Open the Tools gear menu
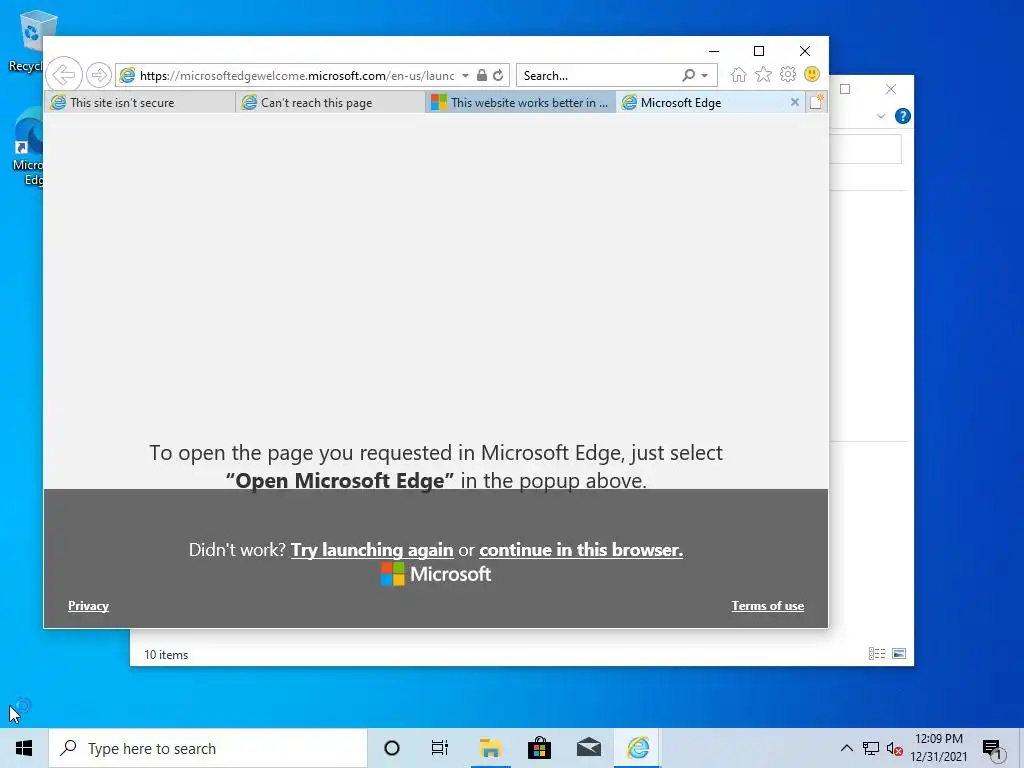Viewport: 1024px width, 768px height. [x=788, y=74]
